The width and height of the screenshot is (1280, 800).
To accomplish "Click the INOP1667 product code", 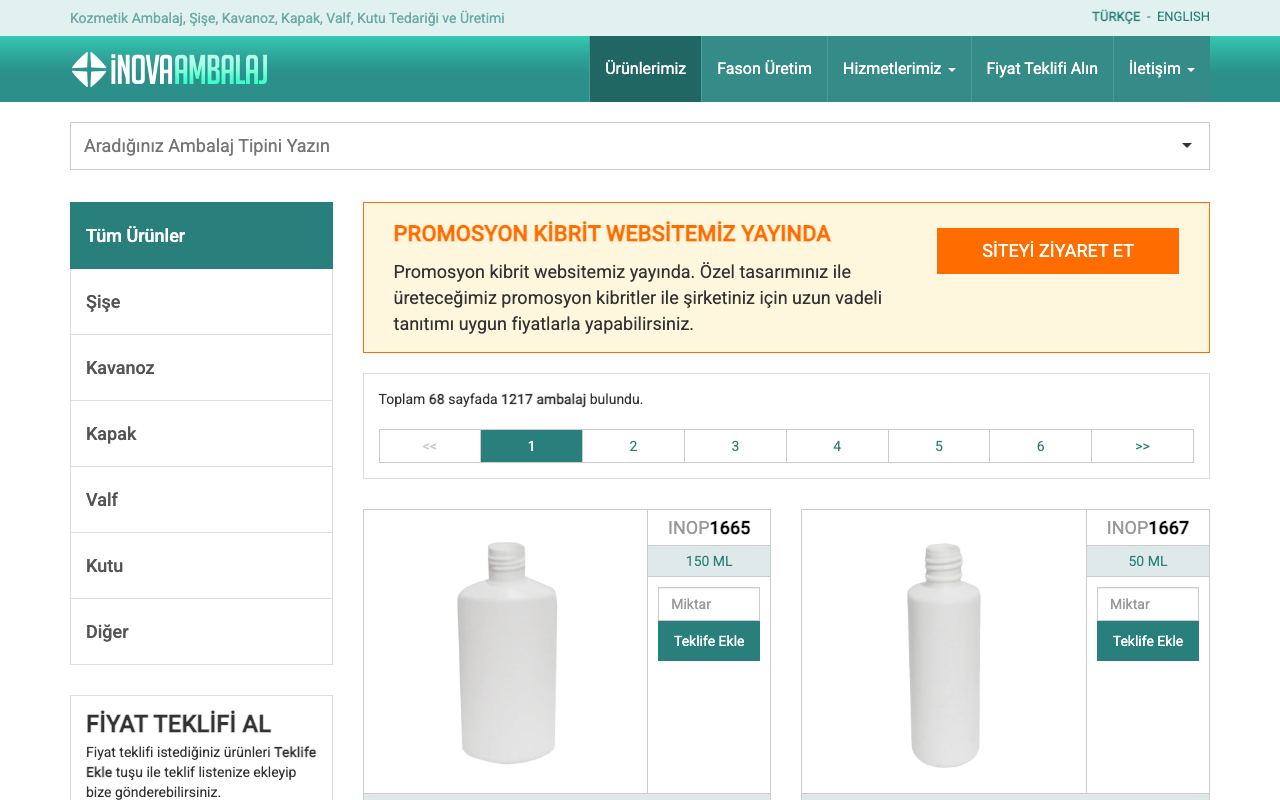I will point(1148,528).
